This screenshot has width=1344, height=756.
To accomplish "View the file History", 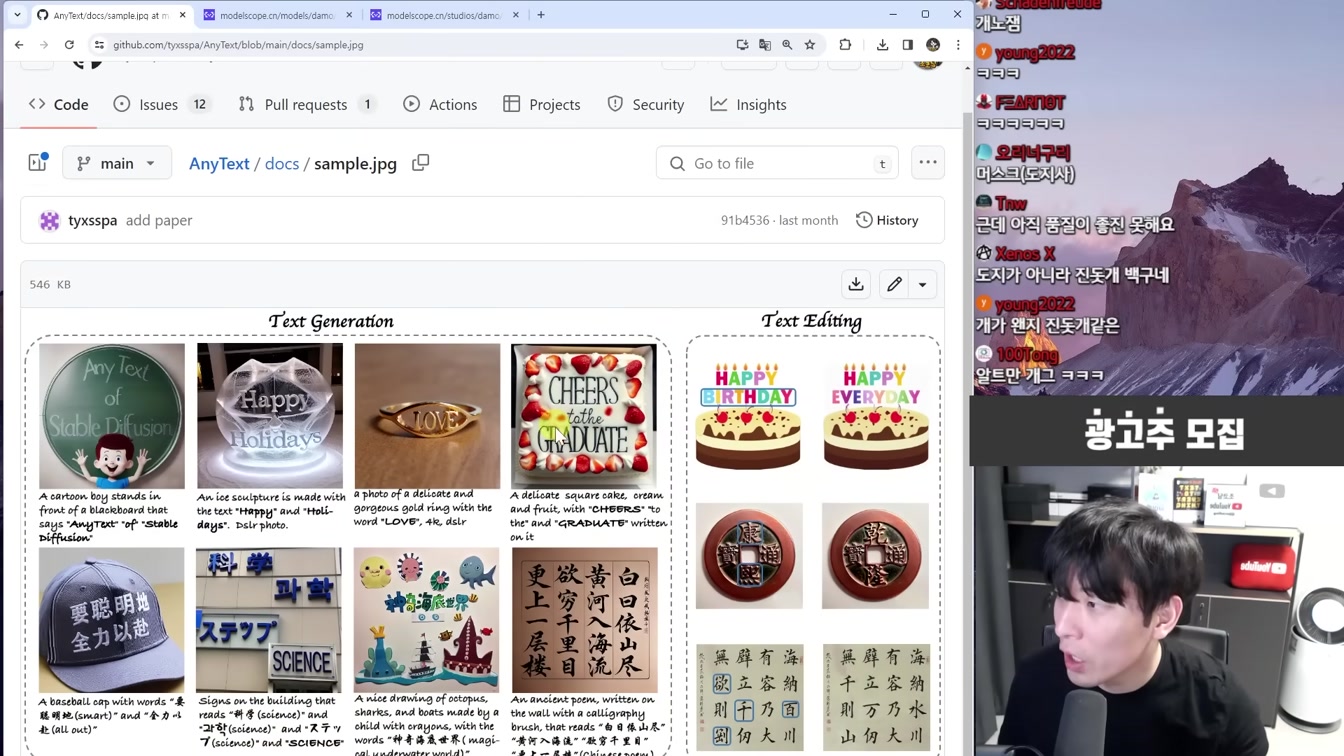I will (x=887, y=220).
